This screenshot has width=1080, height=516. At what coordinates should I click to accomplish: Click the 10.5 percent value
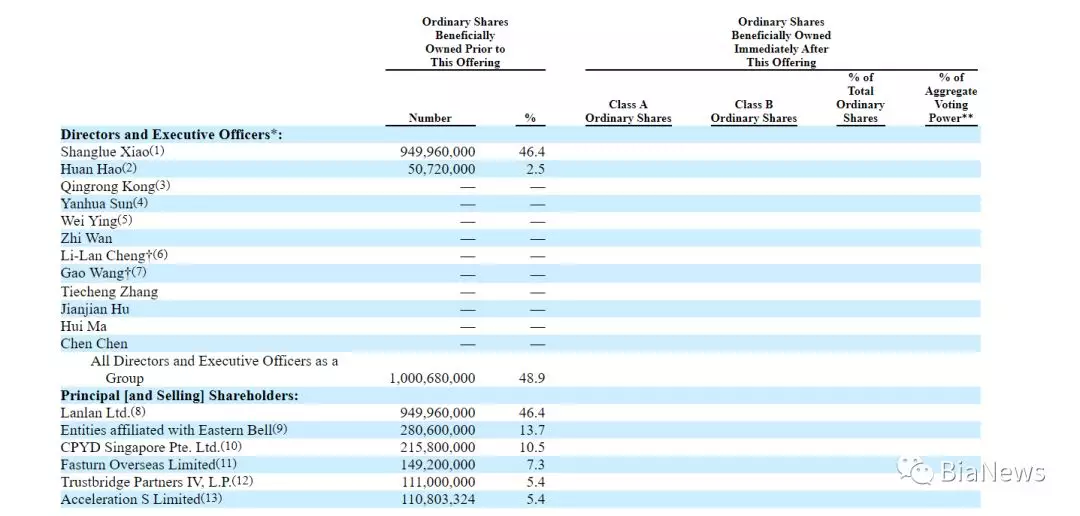tap(531, 447)
